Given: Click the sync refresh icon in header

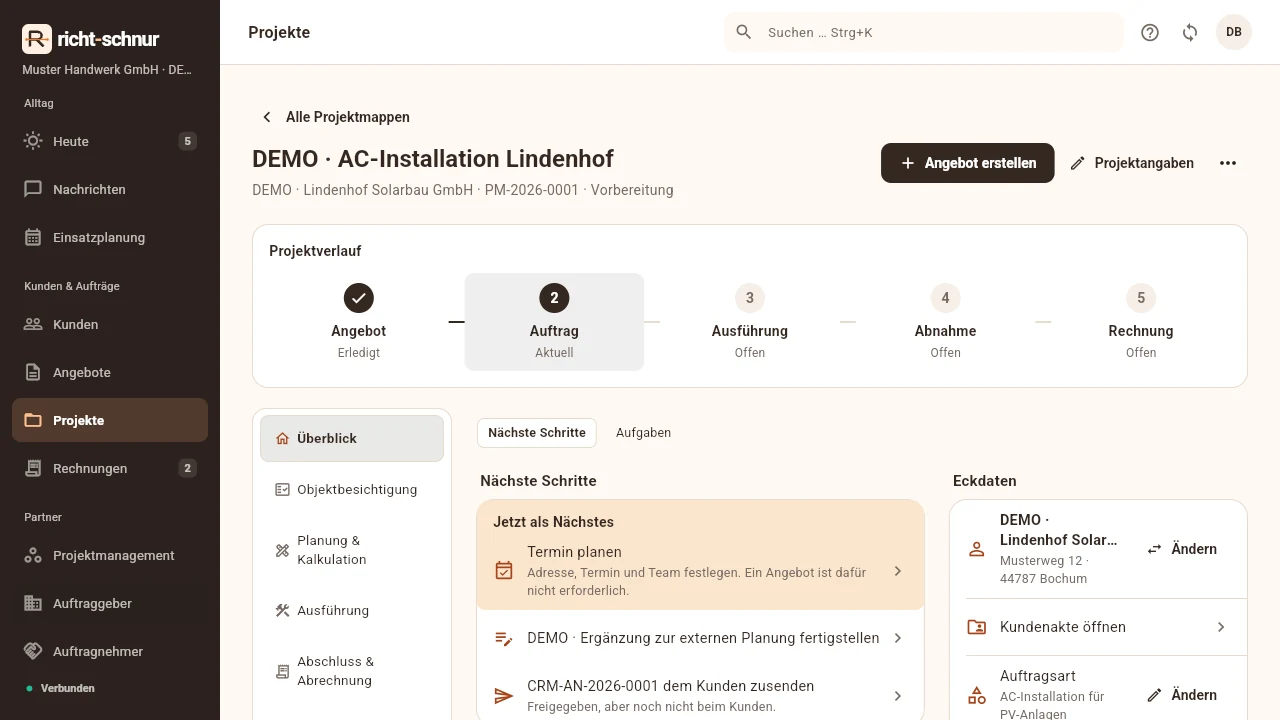Looking at the screenshot, I should [x=1190, y=32].
